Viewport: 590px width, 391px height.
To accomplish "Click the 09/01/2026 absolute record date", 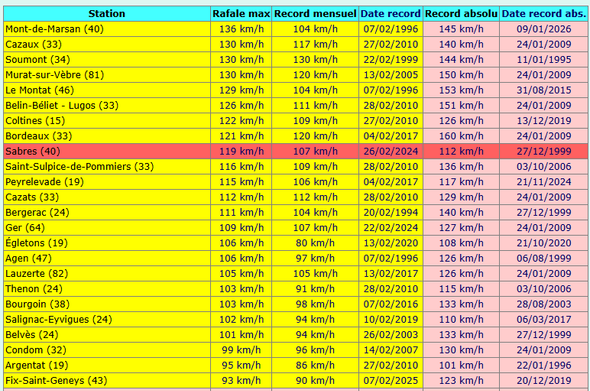I will (x=544, y=29).
